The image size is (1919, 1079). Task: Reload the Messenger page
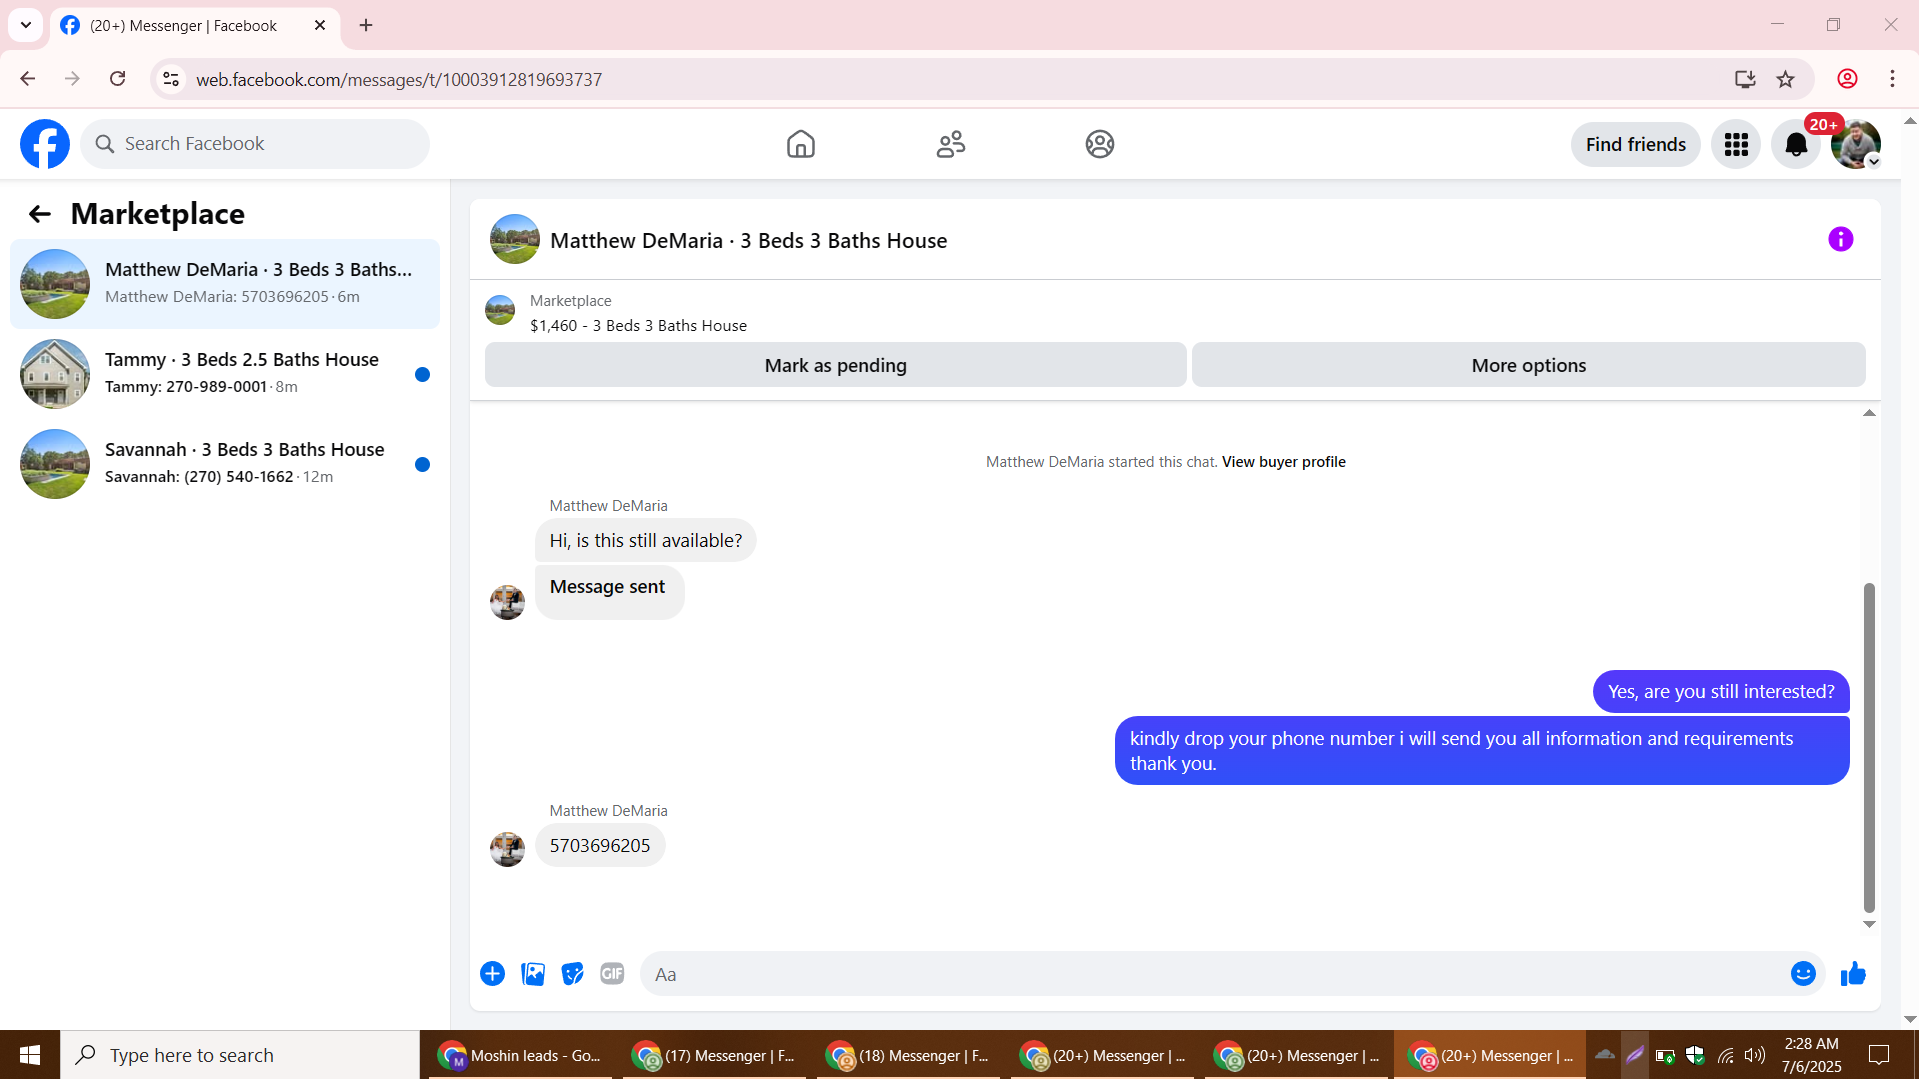[118, 79]
